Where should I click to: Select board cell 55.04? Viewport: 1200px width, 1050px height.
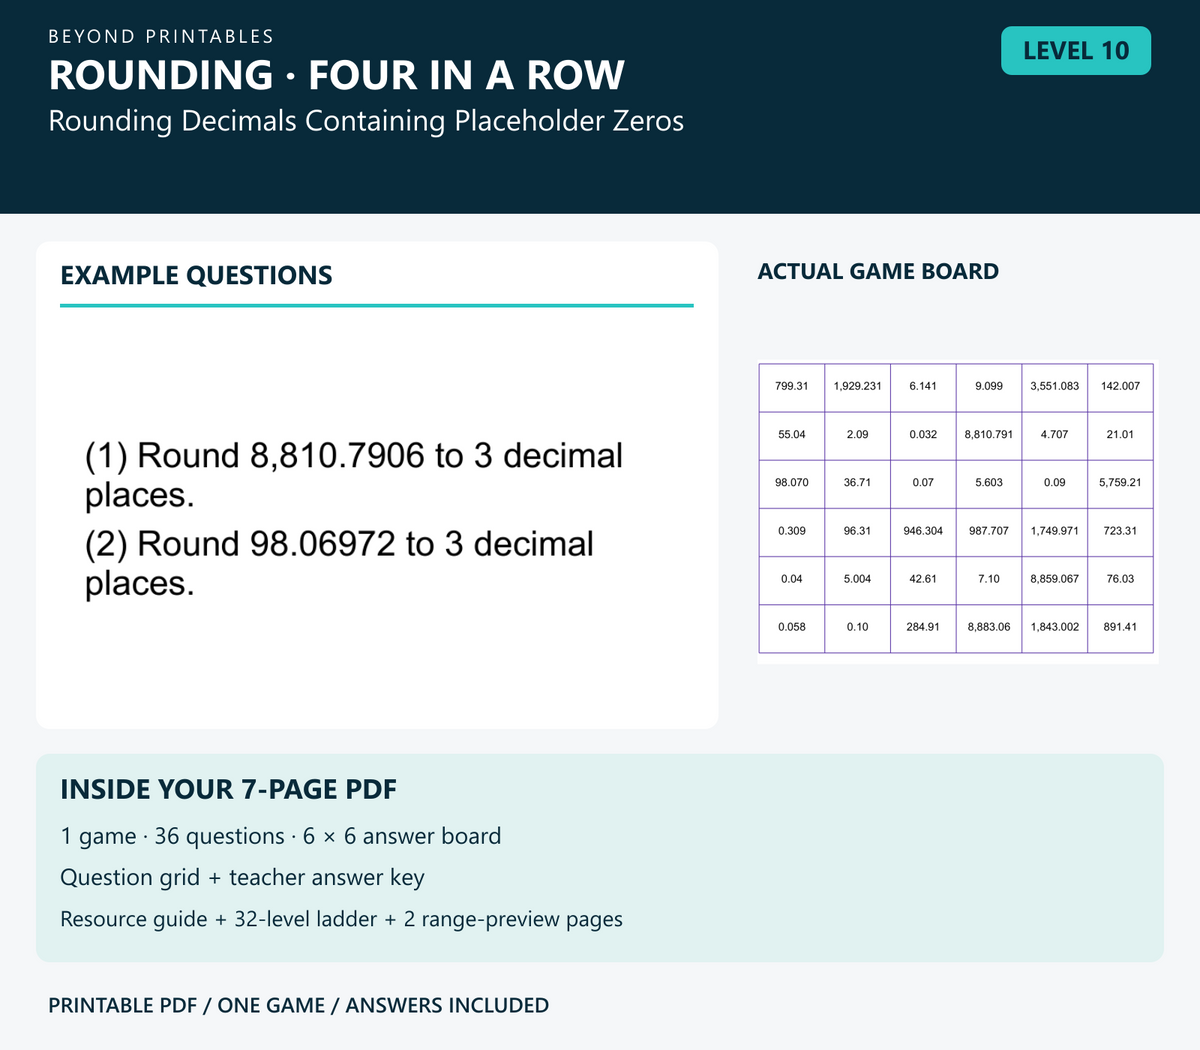[792, 435]
